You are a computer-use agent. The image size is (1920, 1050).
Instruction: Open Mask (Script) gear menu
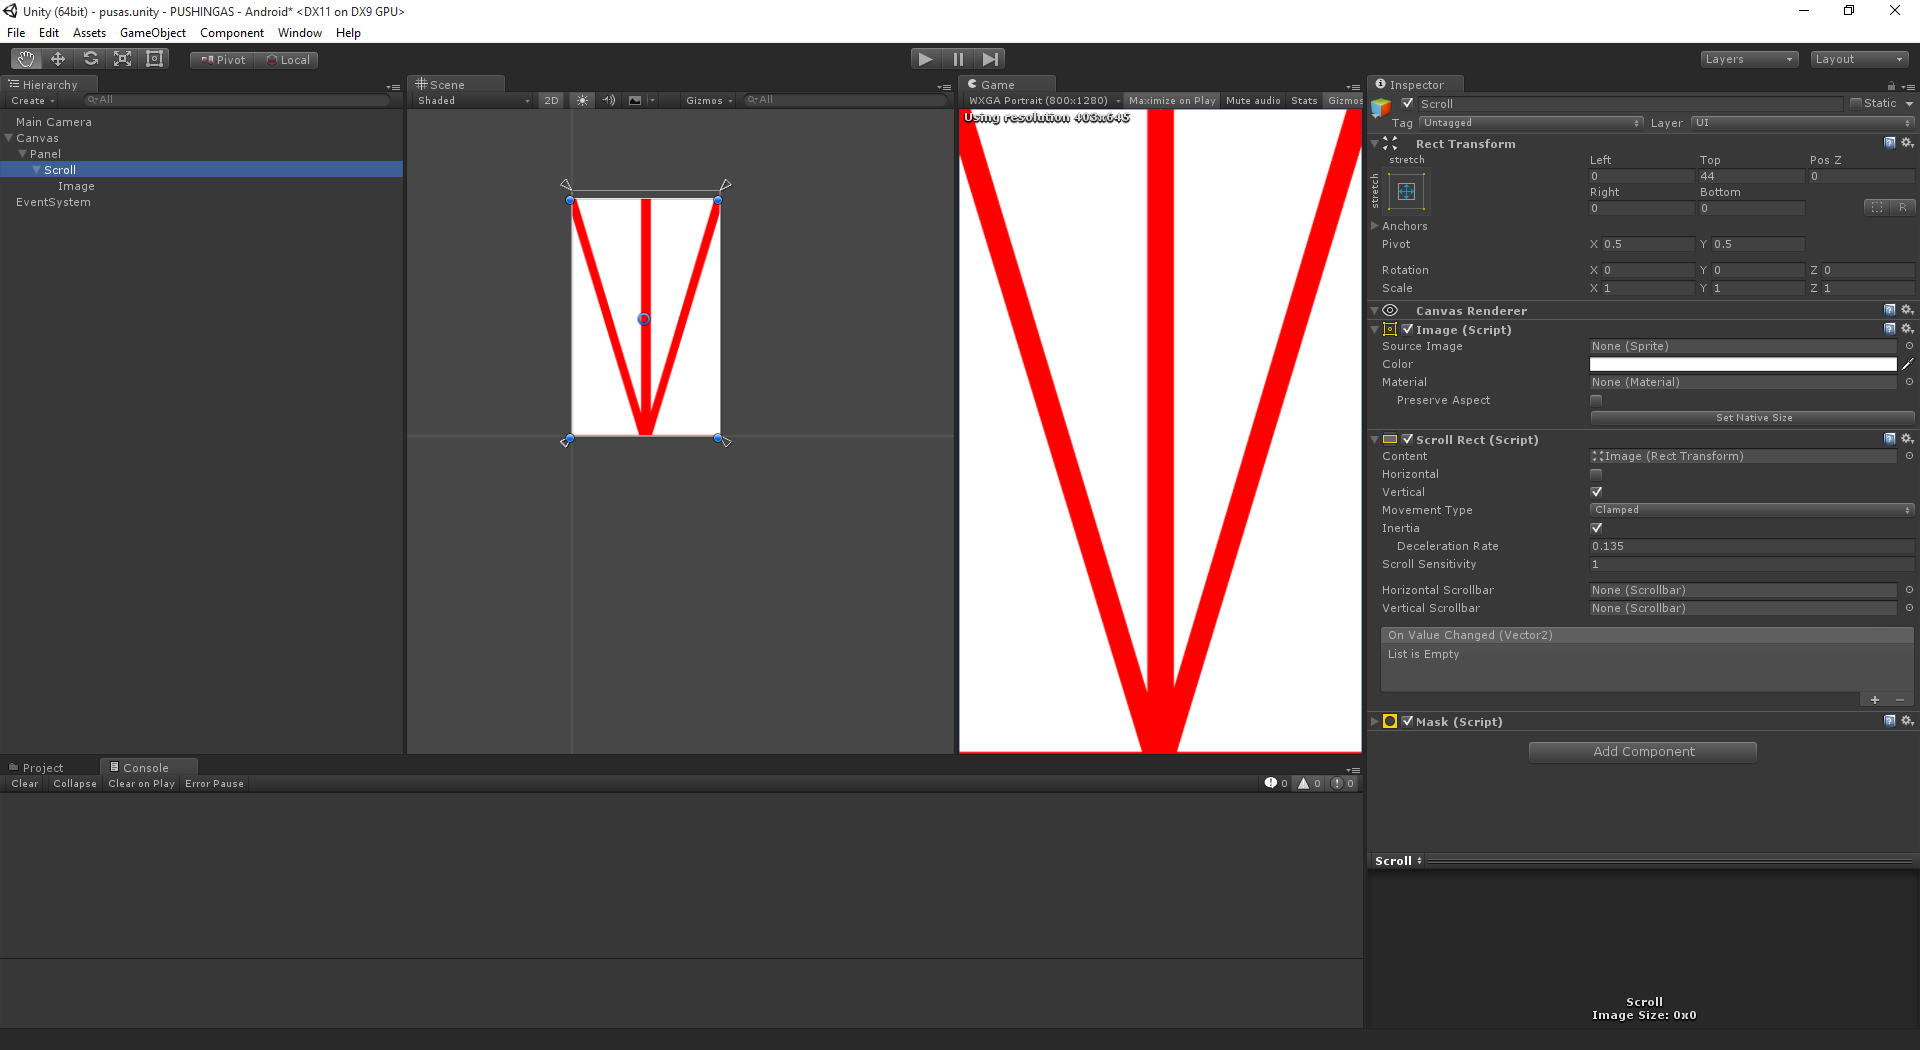(1907, 721)
